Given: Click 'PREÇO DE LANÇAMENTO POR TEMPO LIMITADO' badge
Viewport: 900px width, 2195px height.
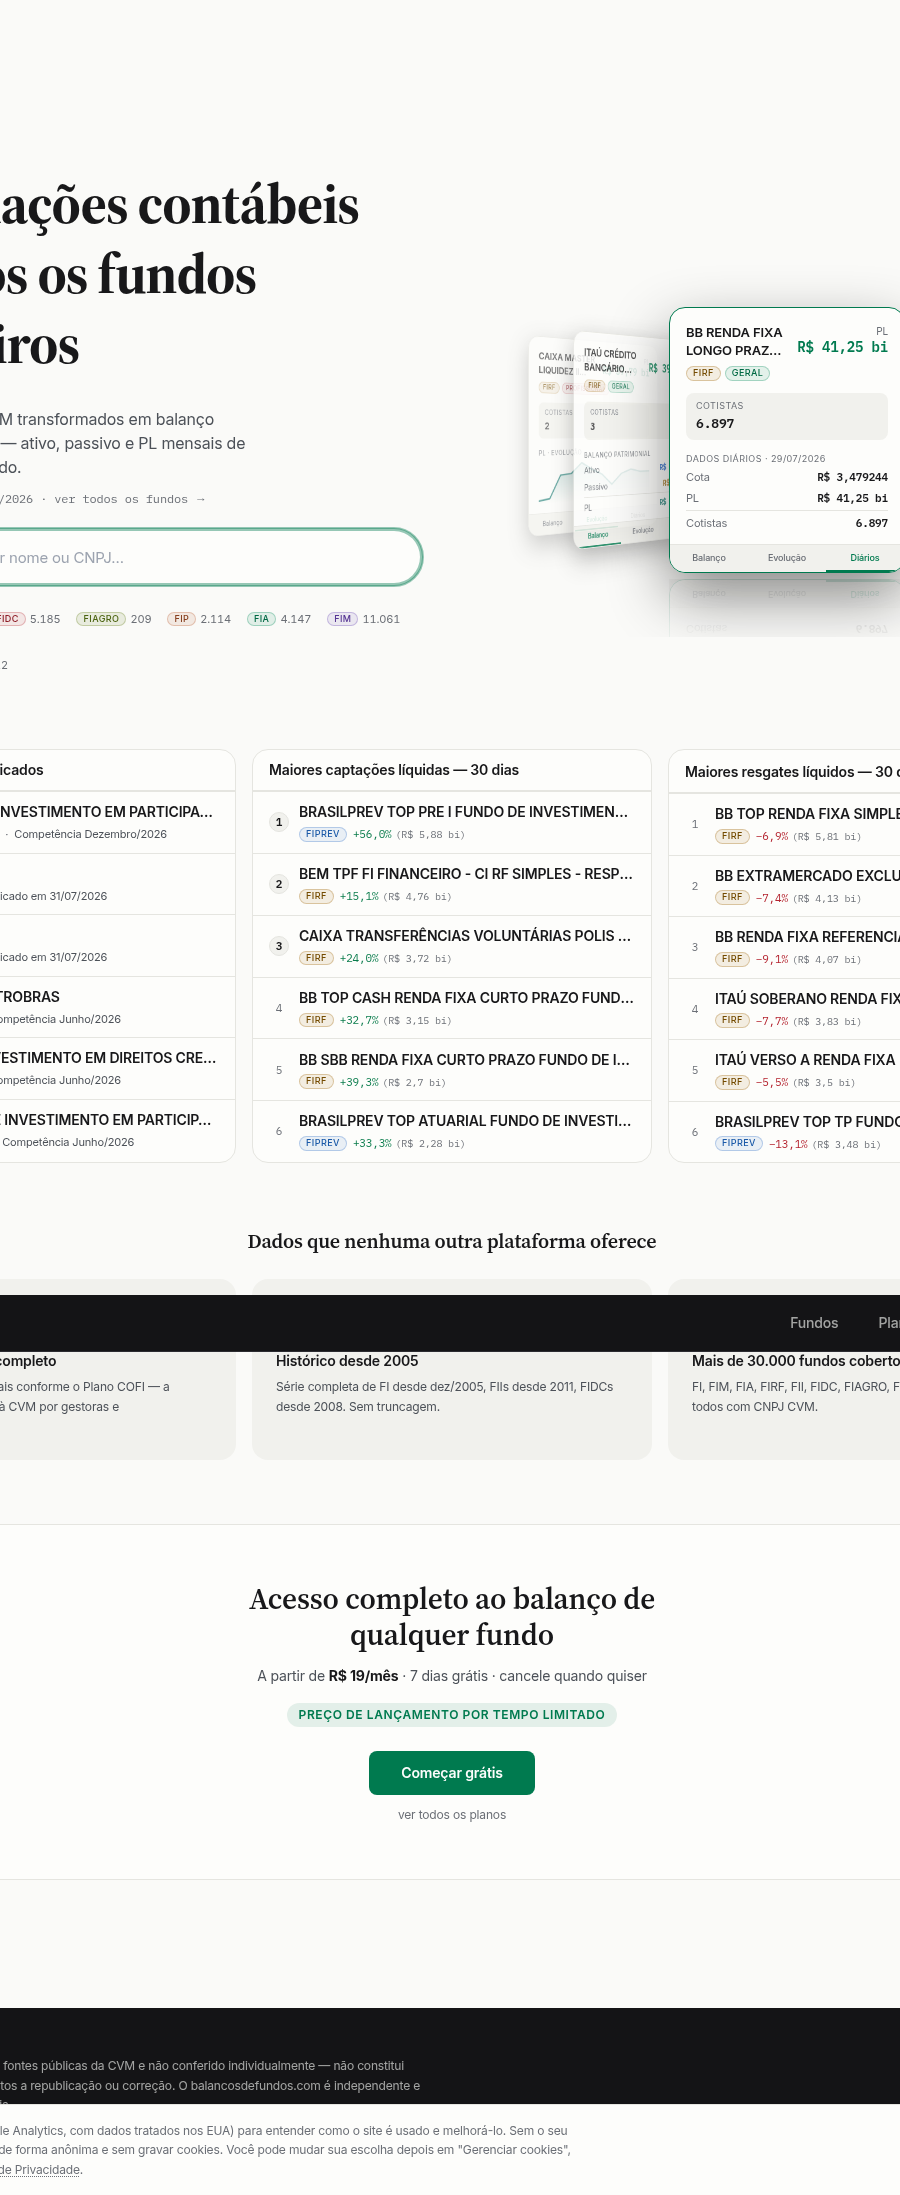Looking at the screenshot, I should (452, 1715).
